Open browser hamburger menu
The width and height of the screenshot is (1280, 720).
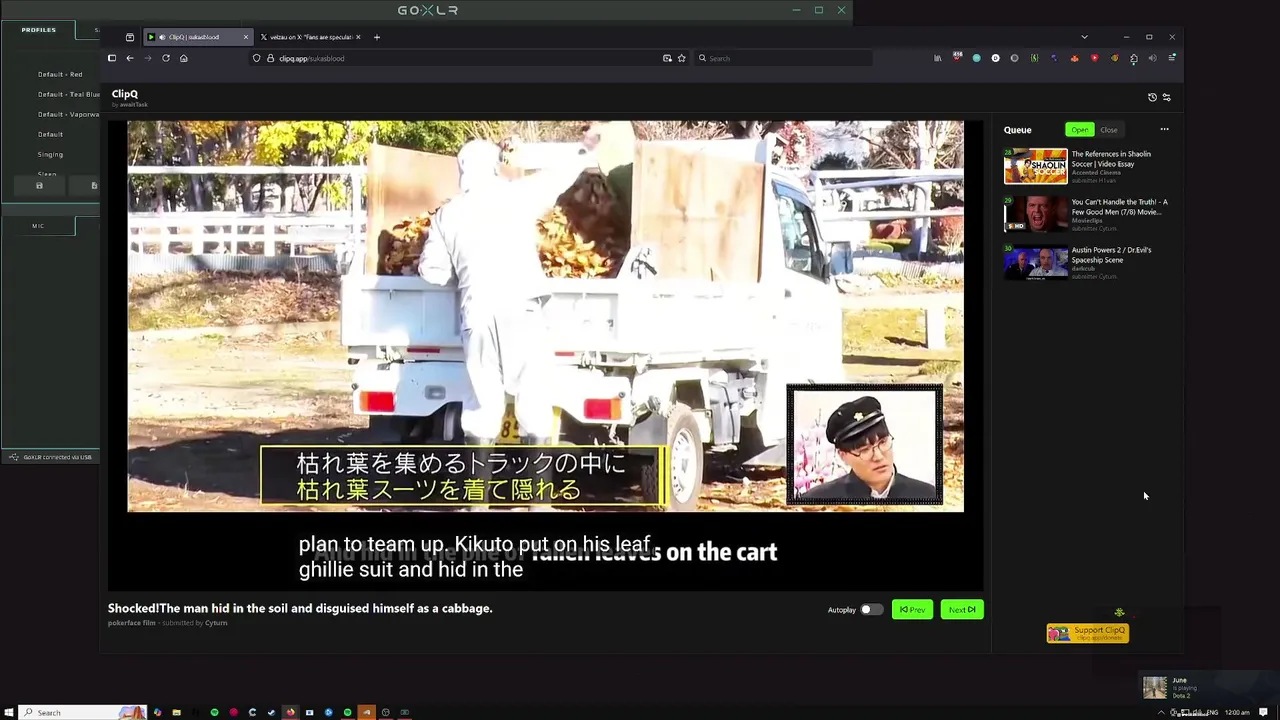[x=1171, y=58]
